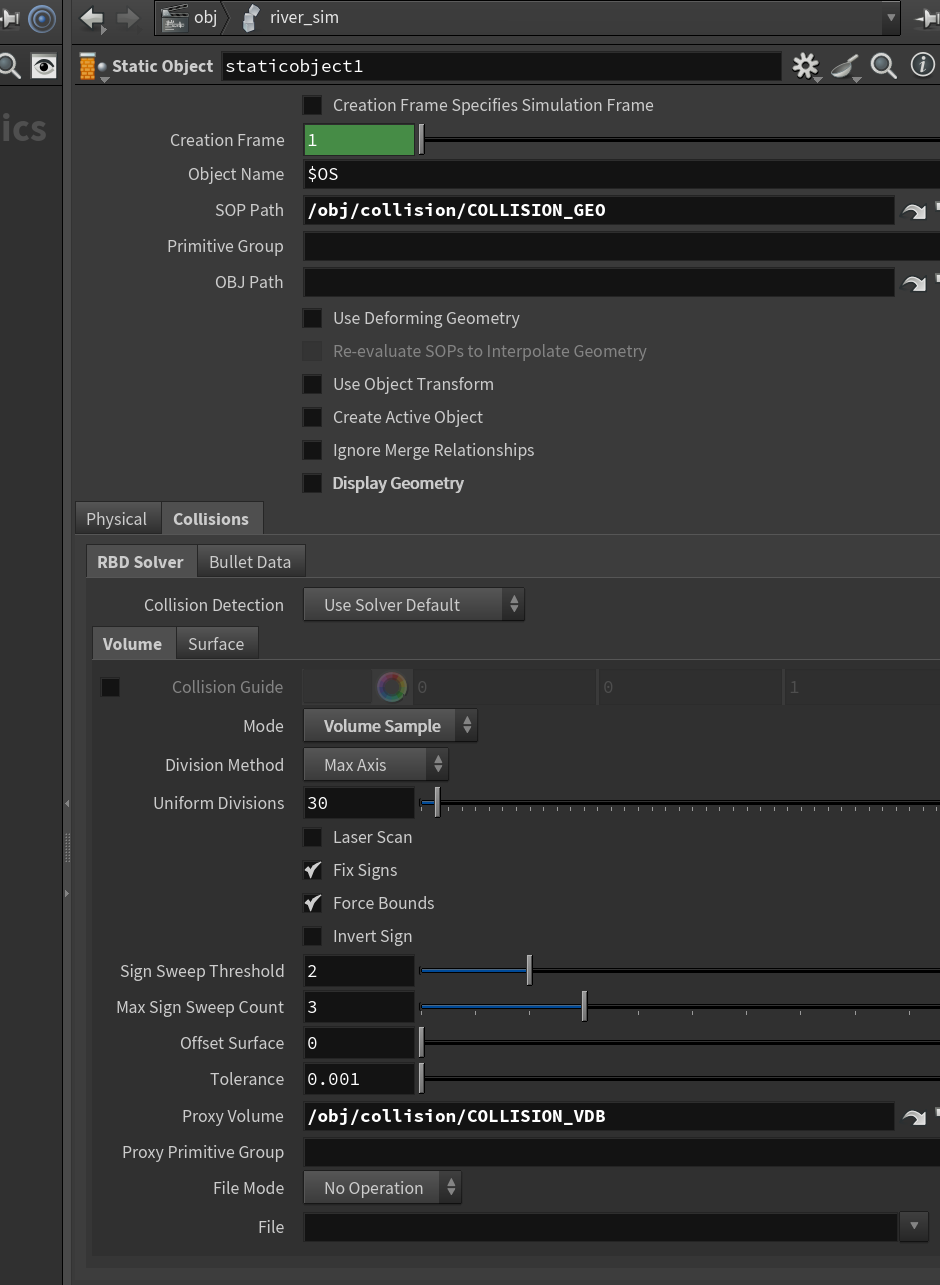Open the Collision Detection dropdown
940x1285 pixels.
[x=414, y=605]
